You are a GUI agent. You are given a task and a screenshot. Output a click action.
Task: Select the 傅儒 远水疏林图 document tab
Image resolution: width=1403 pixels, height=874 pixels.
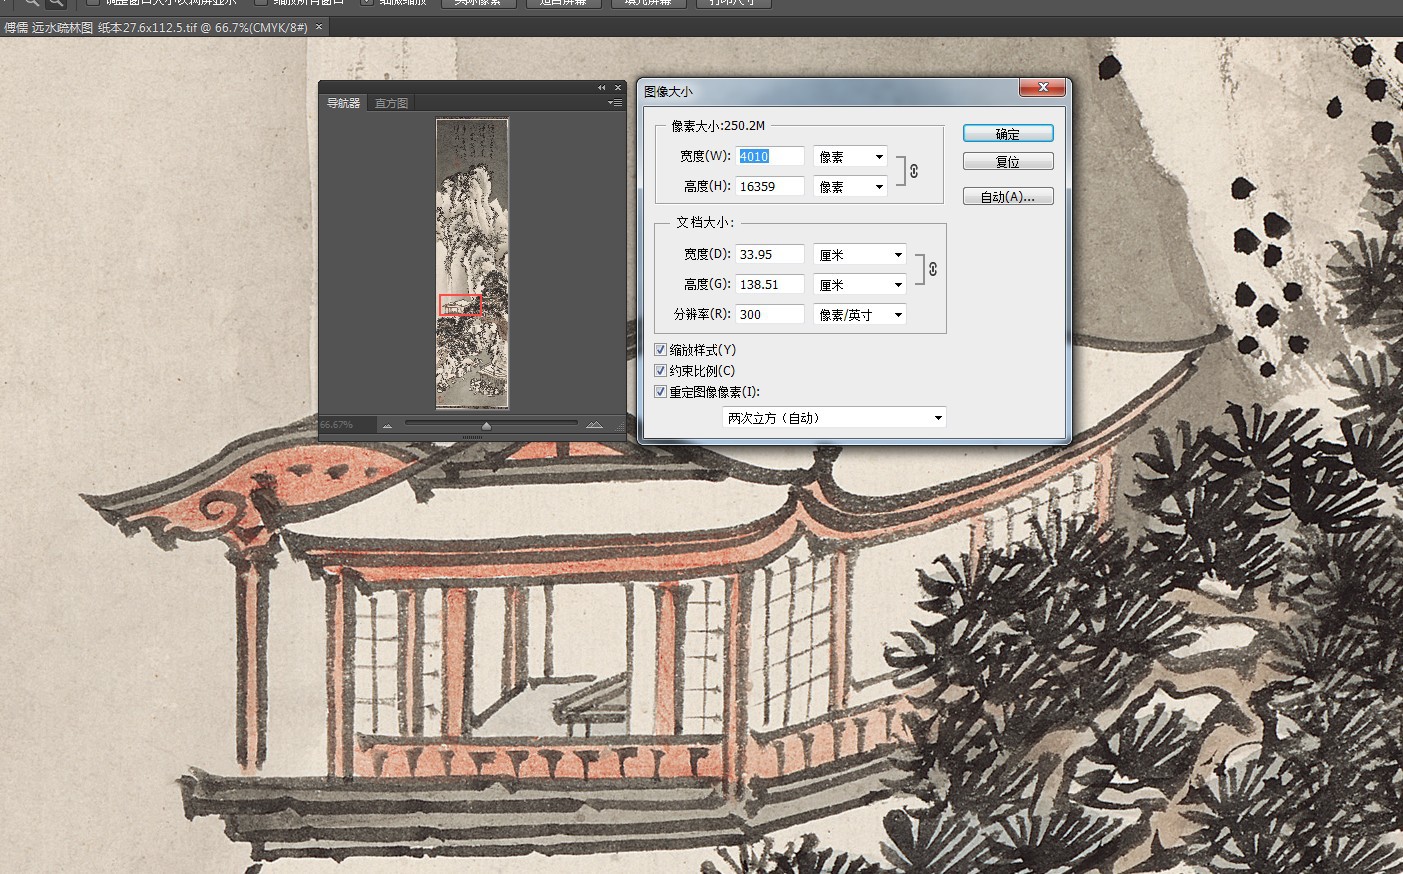tap(156, 27)
